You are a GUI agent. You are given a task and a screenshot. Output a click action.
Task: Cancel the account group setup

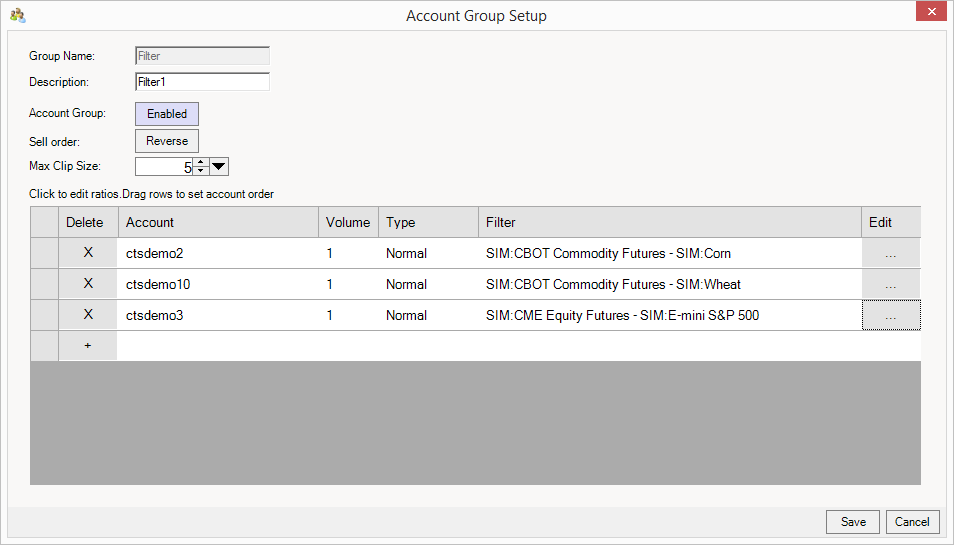[x=912, y=522]
